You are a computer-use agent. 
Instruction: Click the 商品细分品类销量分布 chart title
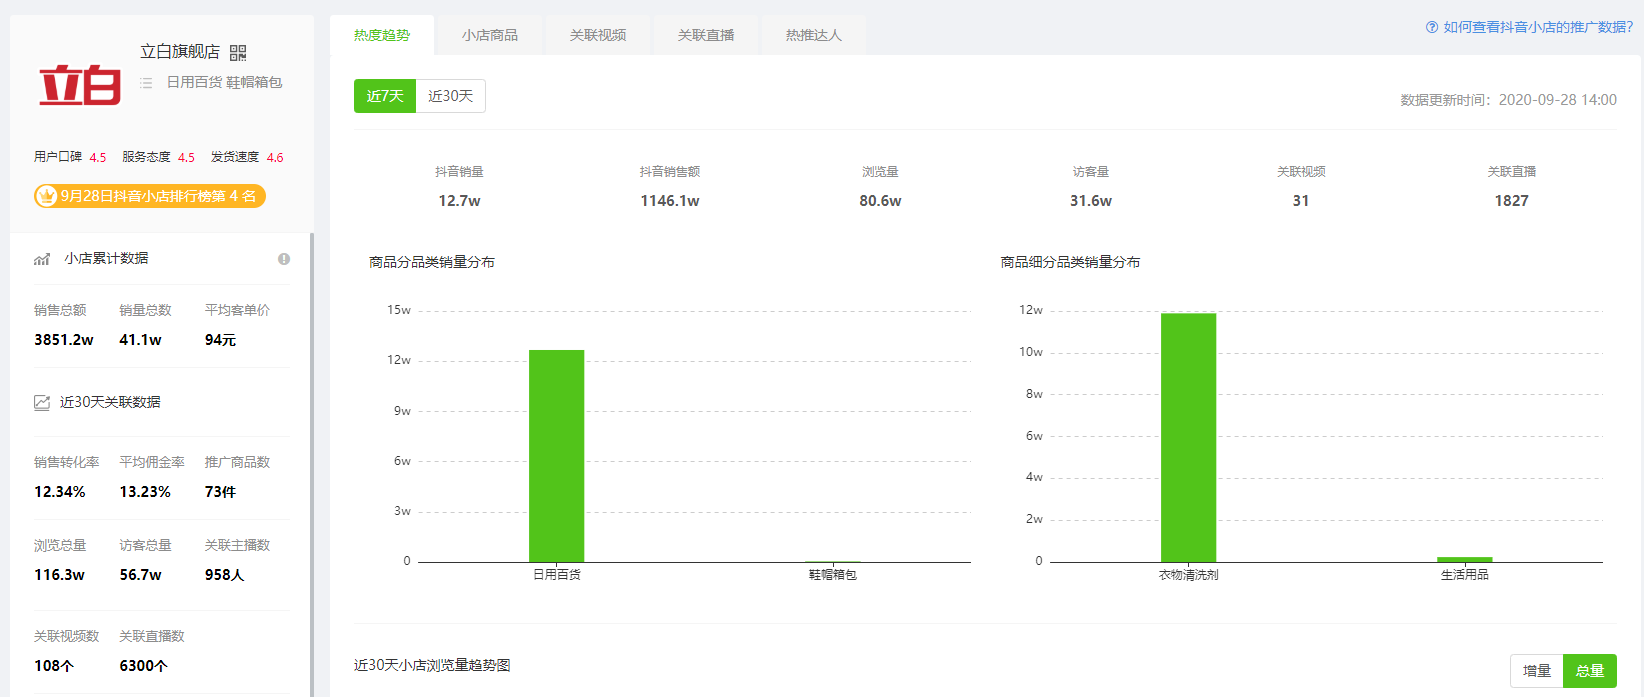[1071, 262]
